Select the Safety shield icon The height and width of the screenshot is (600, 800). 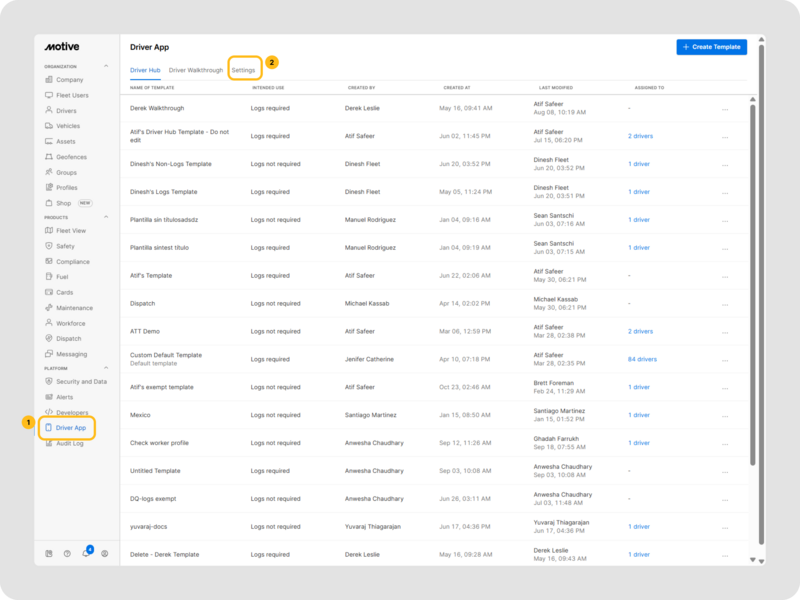point(49,246)
